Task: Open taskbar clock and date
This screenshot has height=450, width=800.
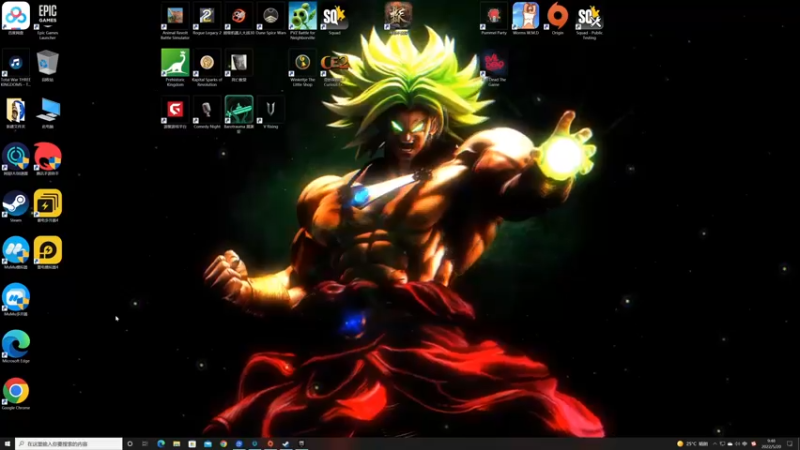Action: point(771,444)
